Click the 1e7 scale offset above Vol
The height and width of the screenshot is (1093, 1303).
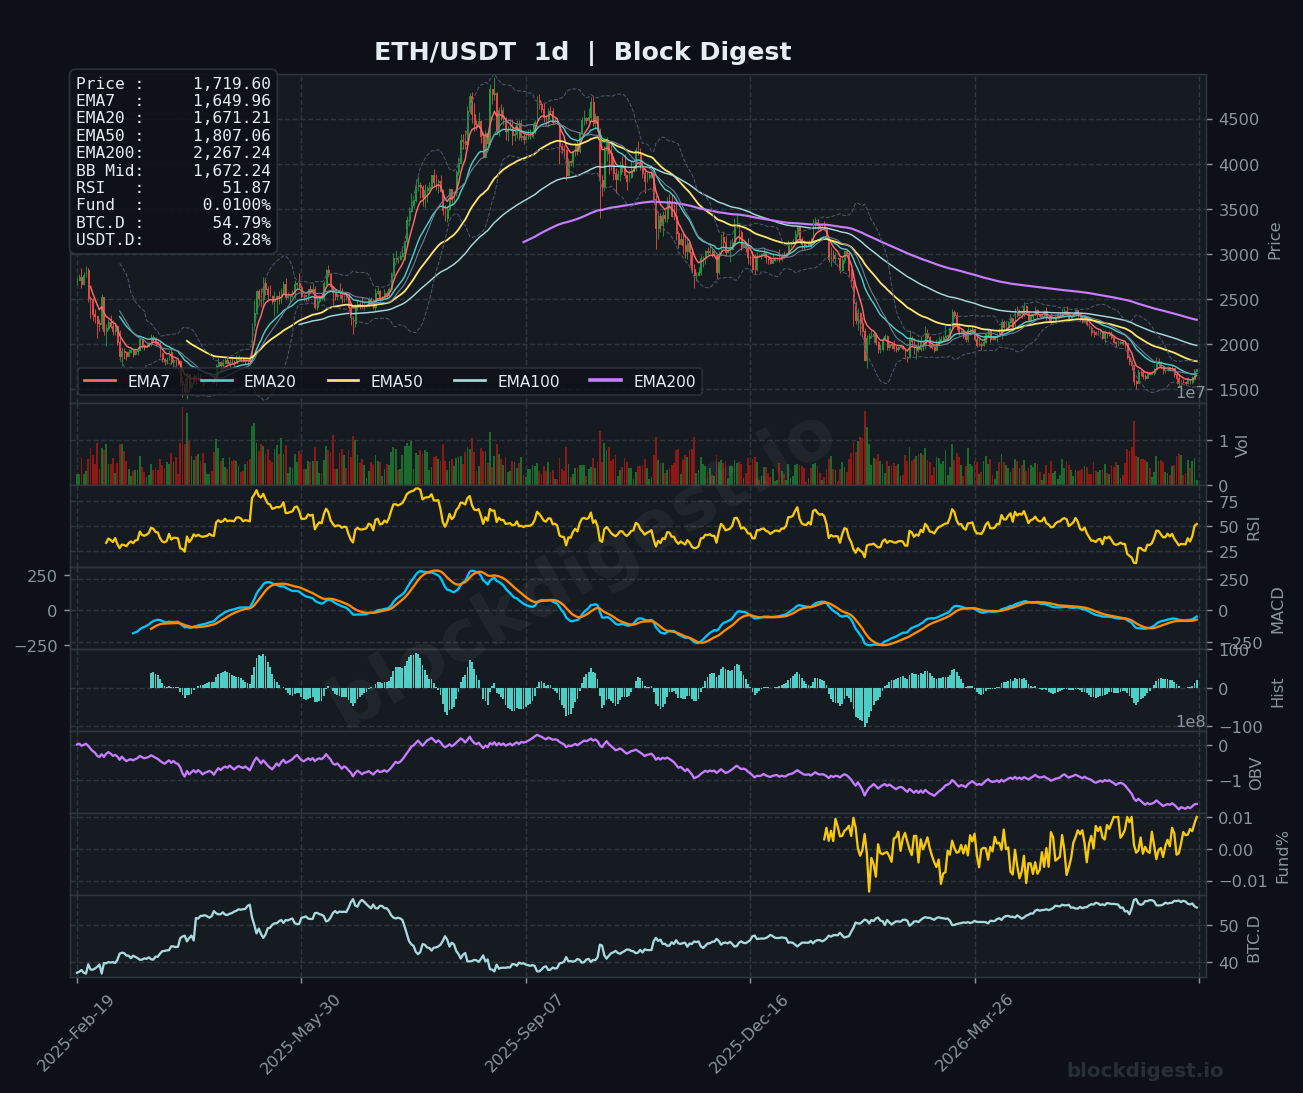tap(1190, 393)
